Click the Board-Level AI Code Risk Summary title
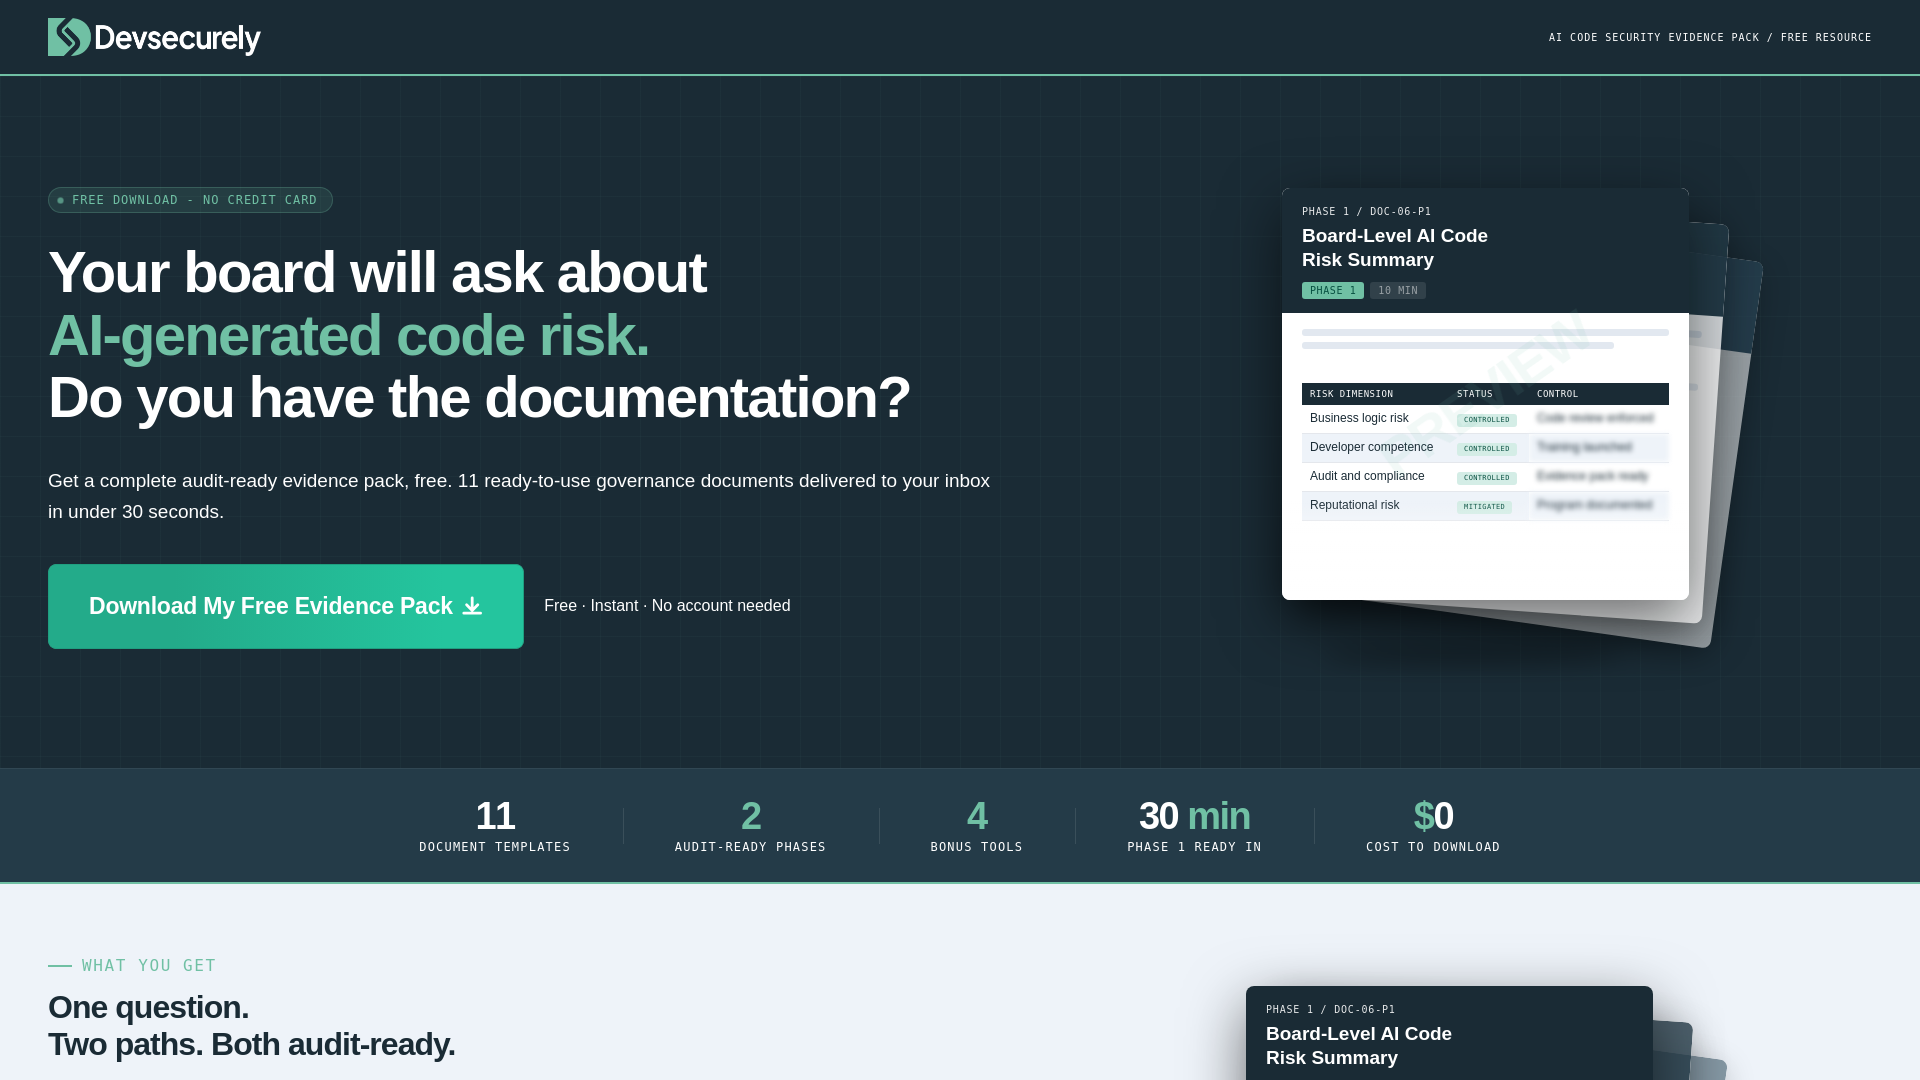This screenshot has height=1080, width=1920. click(1394, 248)
